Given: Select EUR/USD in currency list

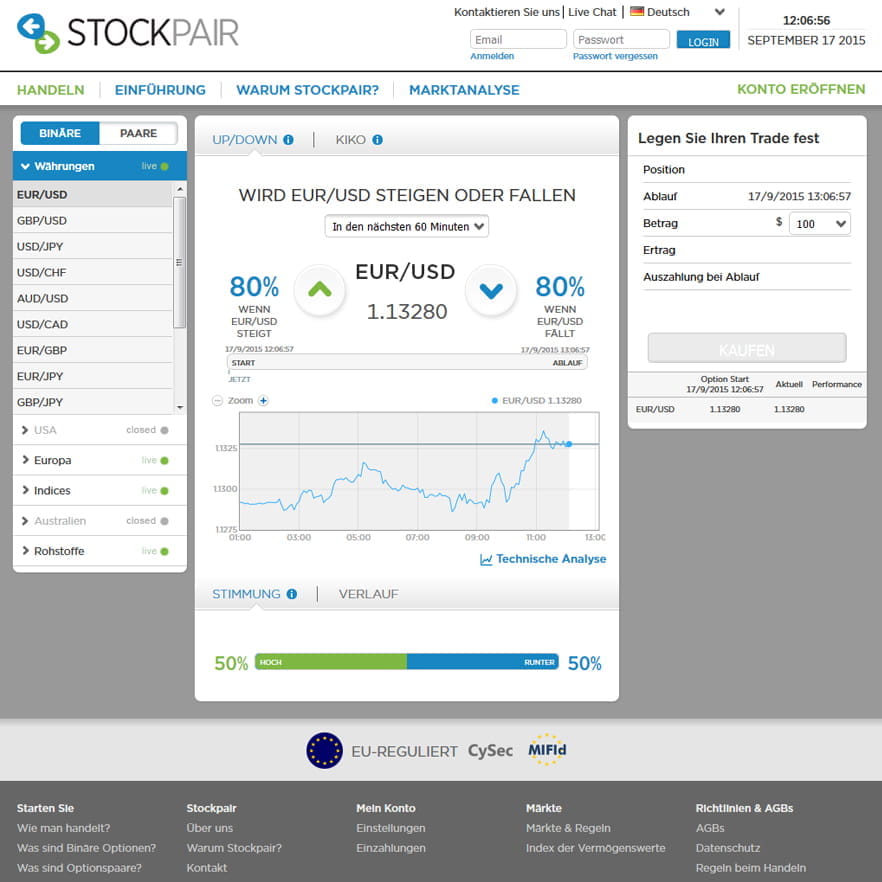Looking at the screenshot, I should [x=93, y=195].
